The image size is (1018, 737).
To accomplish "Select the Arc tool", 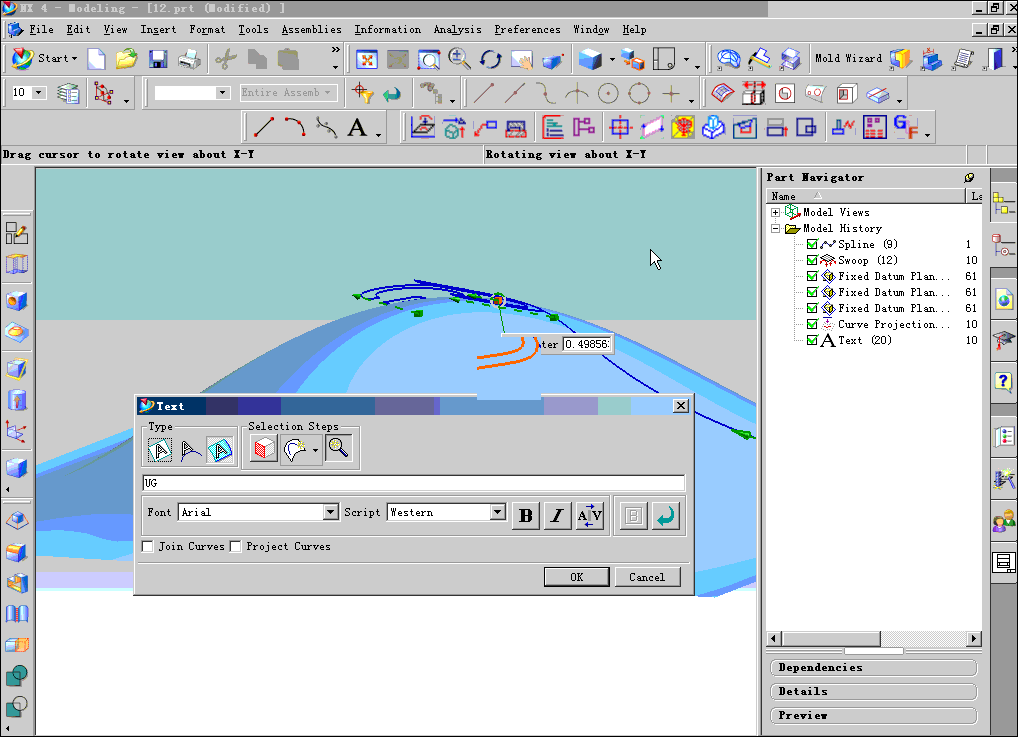I will coord(294,127).
